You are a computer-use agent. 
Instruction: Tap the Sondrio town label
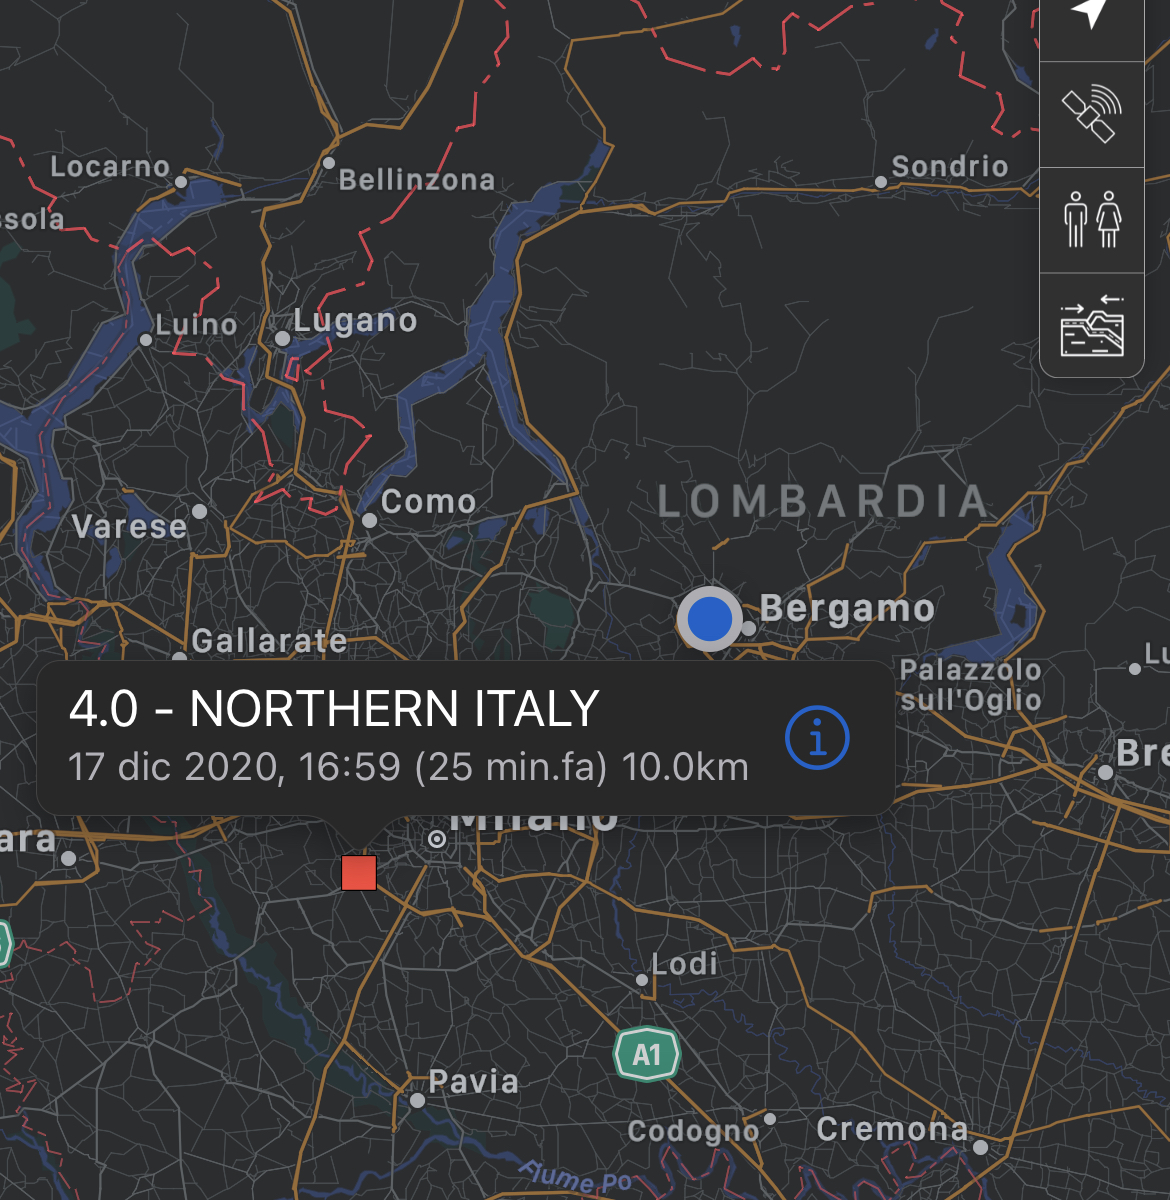[949, 166]
